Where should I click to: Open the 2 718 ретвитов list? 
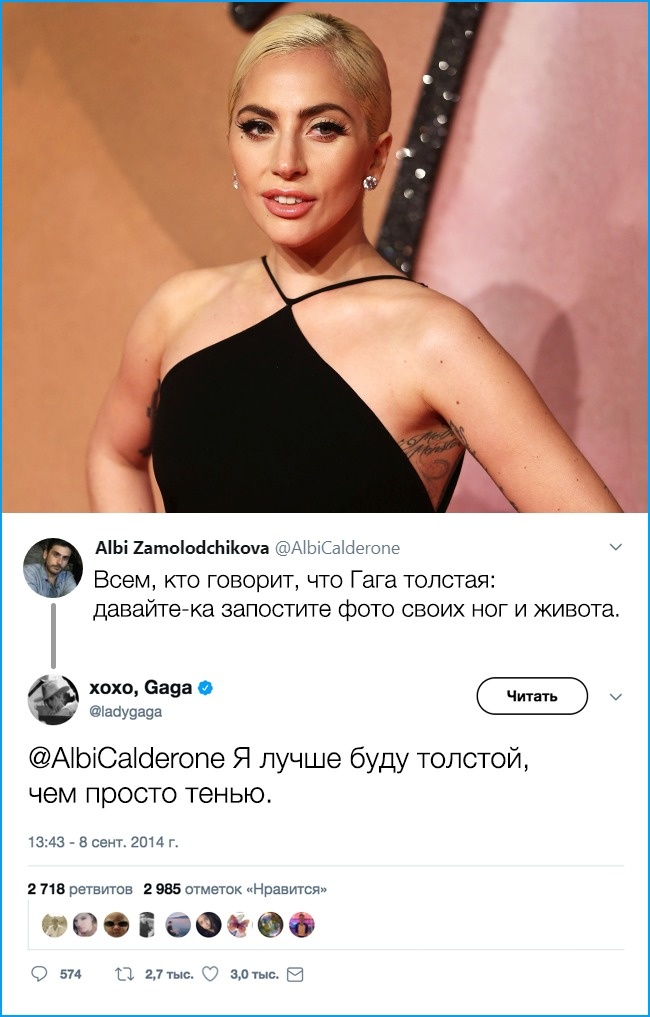80,889
